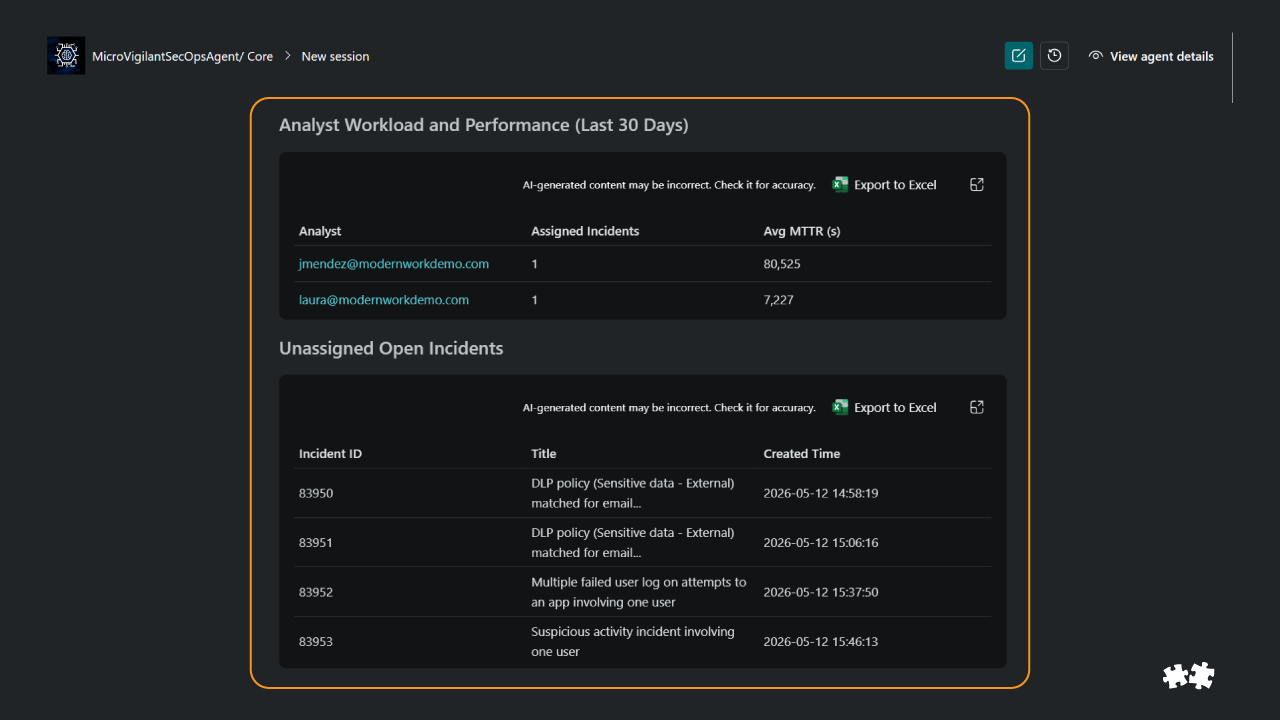
Task: Open session history clock icon
Action: point(1054,56)
